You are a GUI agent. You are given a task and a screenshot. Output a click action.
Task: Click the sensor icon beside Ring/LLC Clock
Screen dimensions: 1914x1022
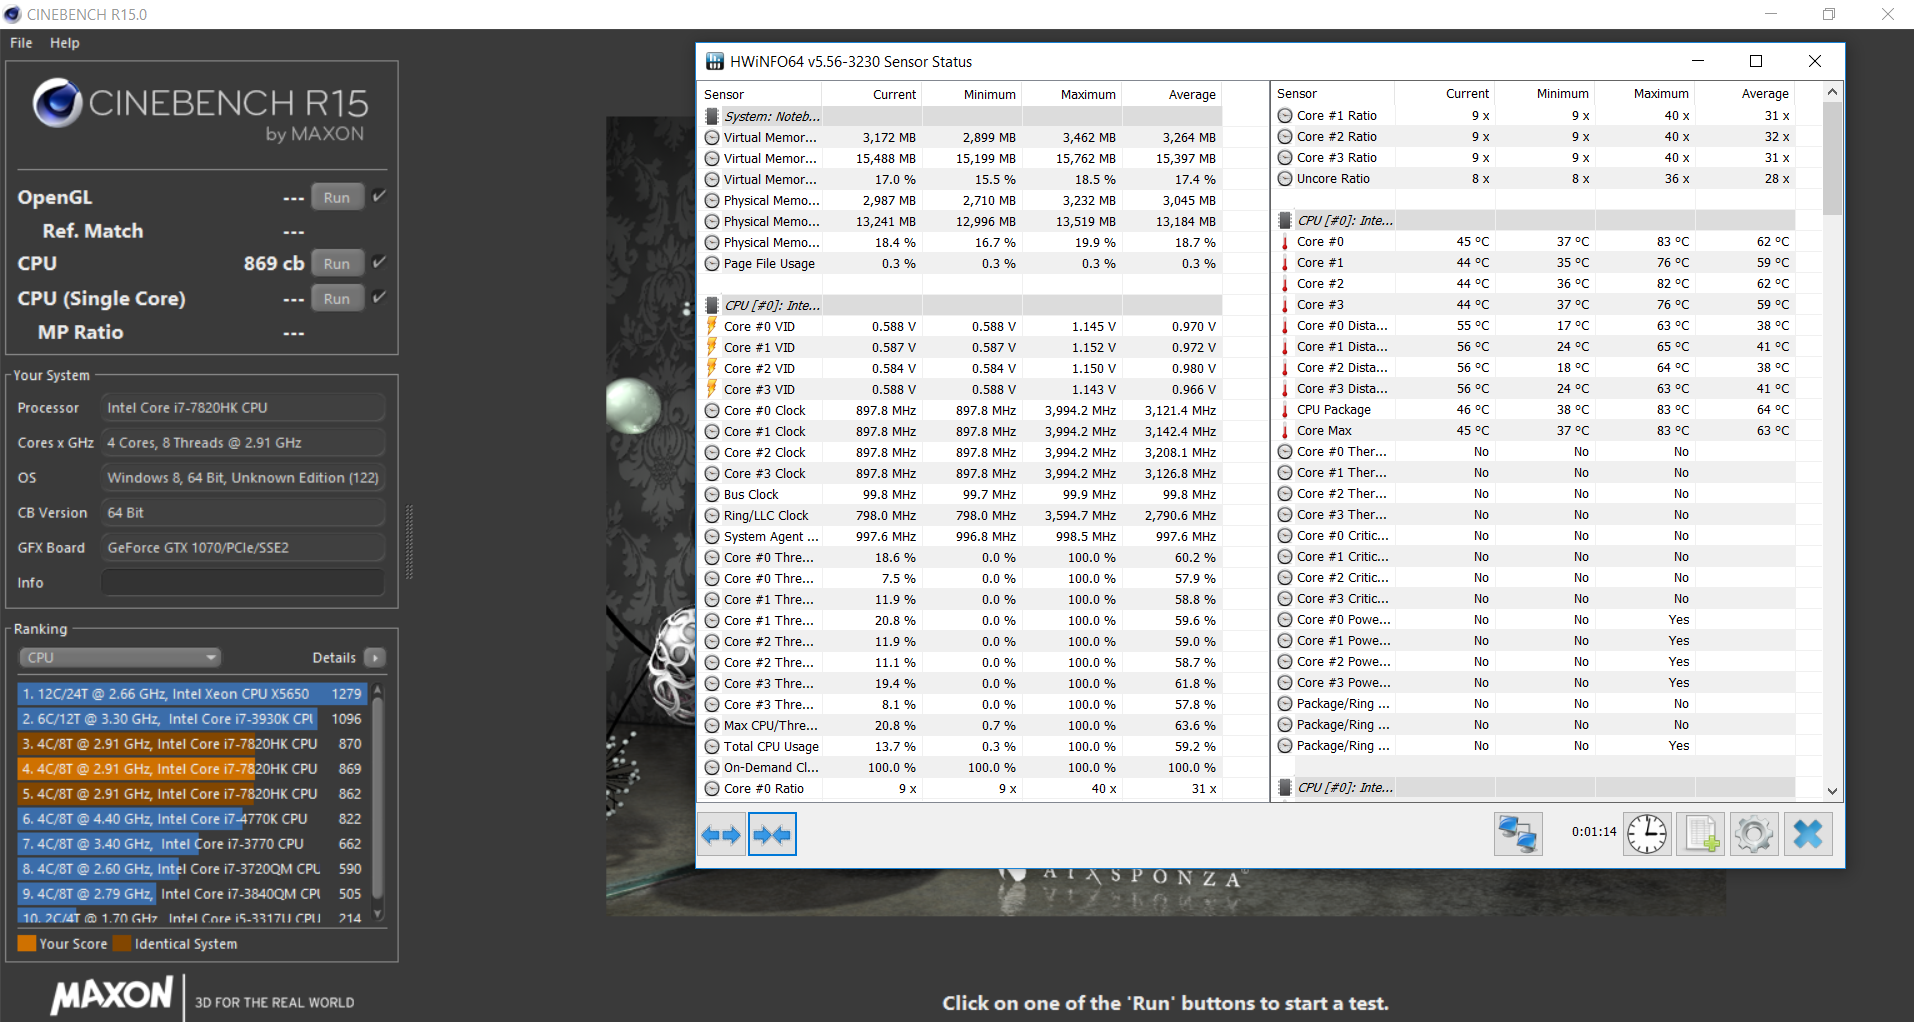(712, 516)
